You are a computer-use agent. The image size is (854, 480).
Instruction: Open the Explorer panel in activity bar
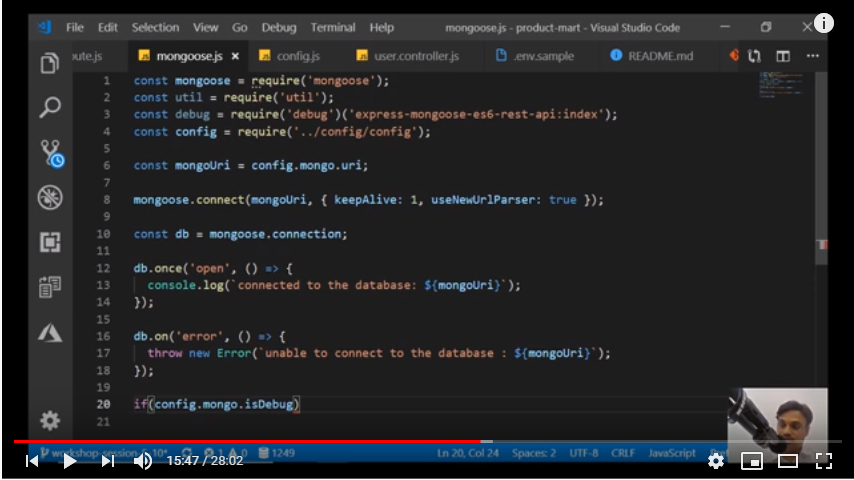point(49,64)
